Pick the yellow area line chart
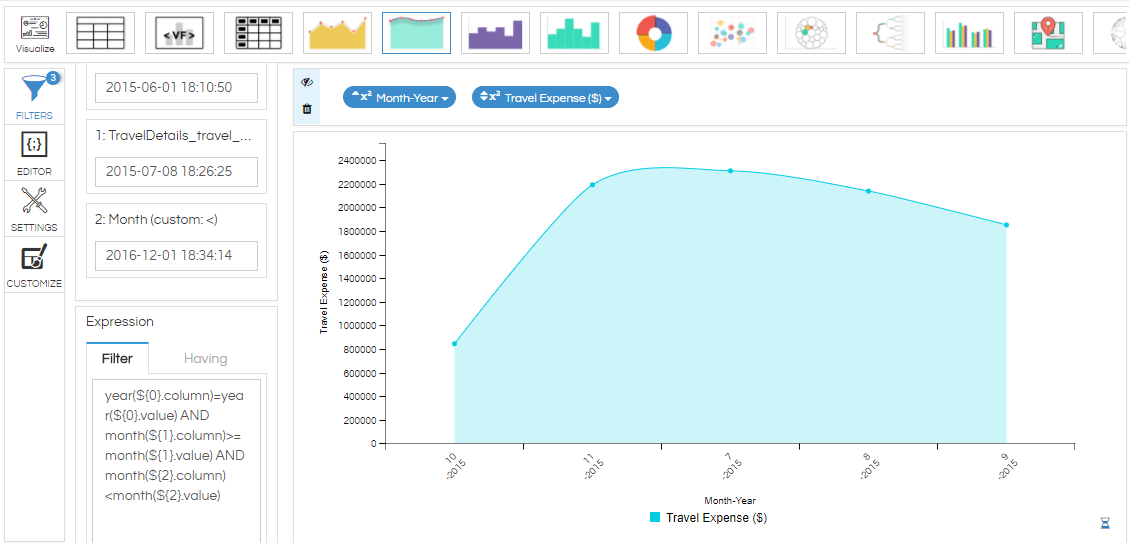The height and width of the screenshot is (543, 1129). pyautogui.click(x=337, y=33)
